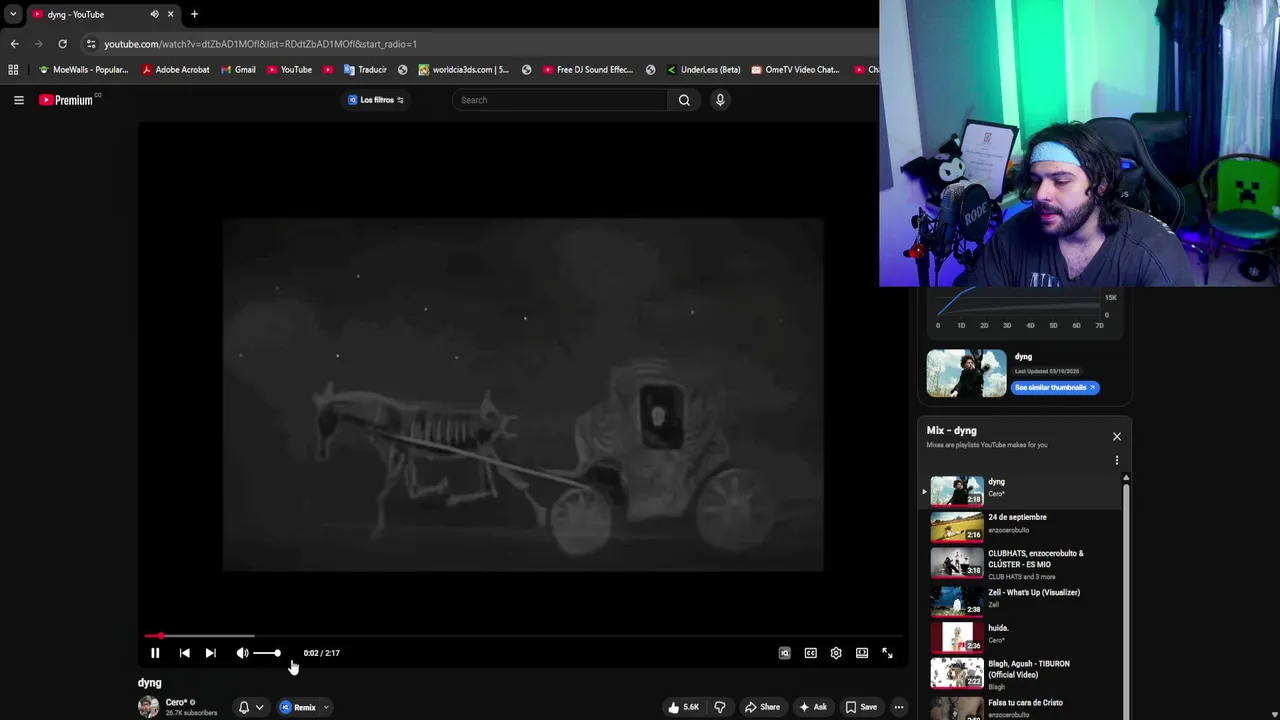Open worldcia3ds.com bookmark
Screen dimensions: 1280x720
click(x=464, y=70)
